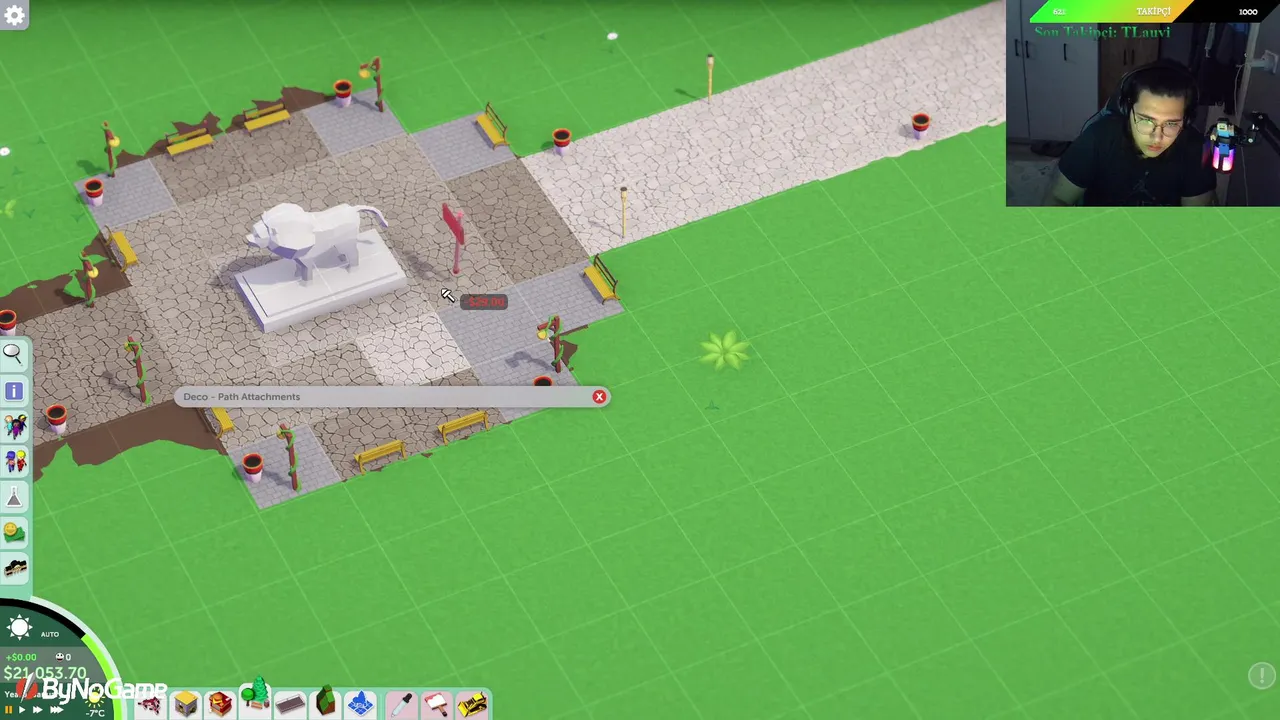Click the -7°C temperature indicator
1280x720 pixels.
pyautogui.click(x=95, y=713)
